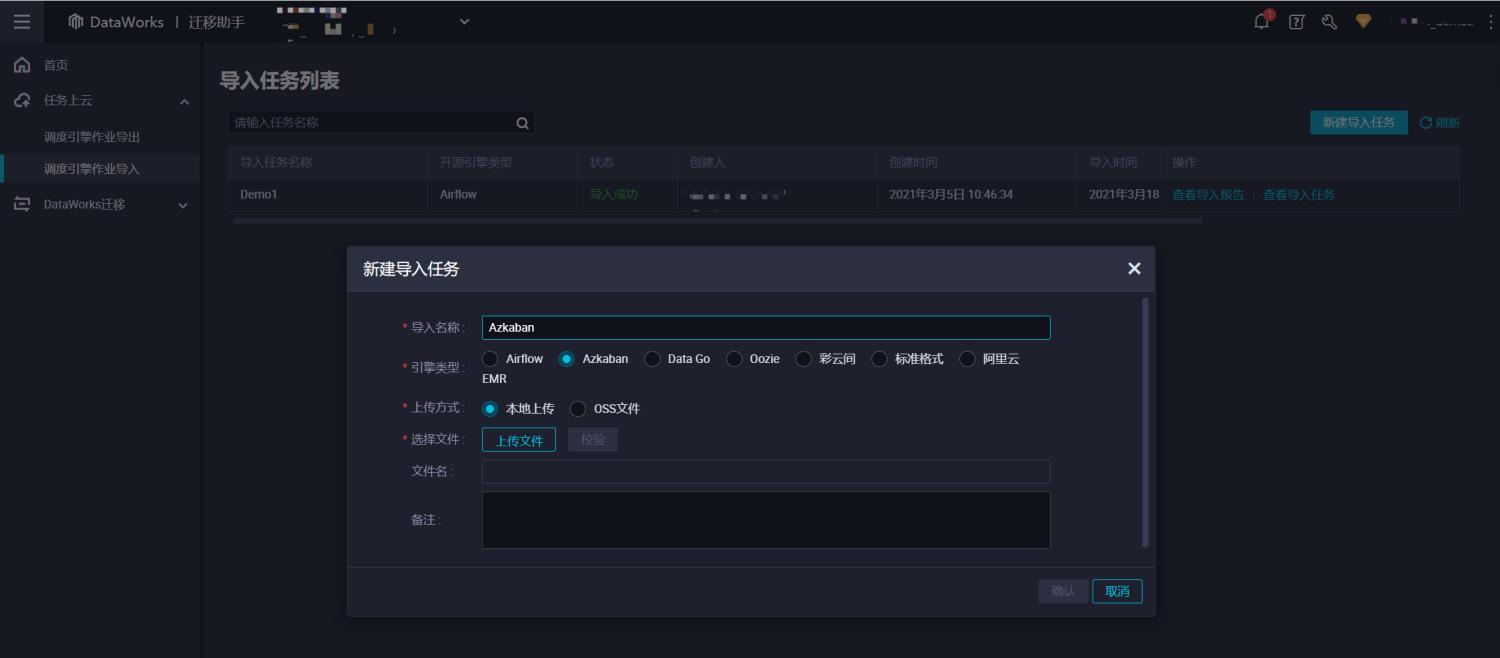Open notifications via the bell icon
The height and width of the screenshot is (658, 1500).
[x=1259, y=20]
